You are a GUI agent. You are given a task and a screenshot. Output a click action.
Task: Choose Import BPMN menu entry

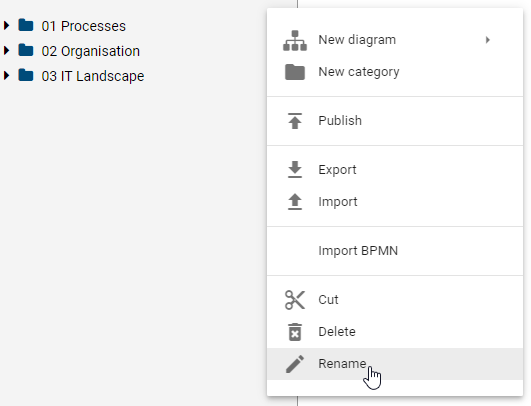[395, 251]
